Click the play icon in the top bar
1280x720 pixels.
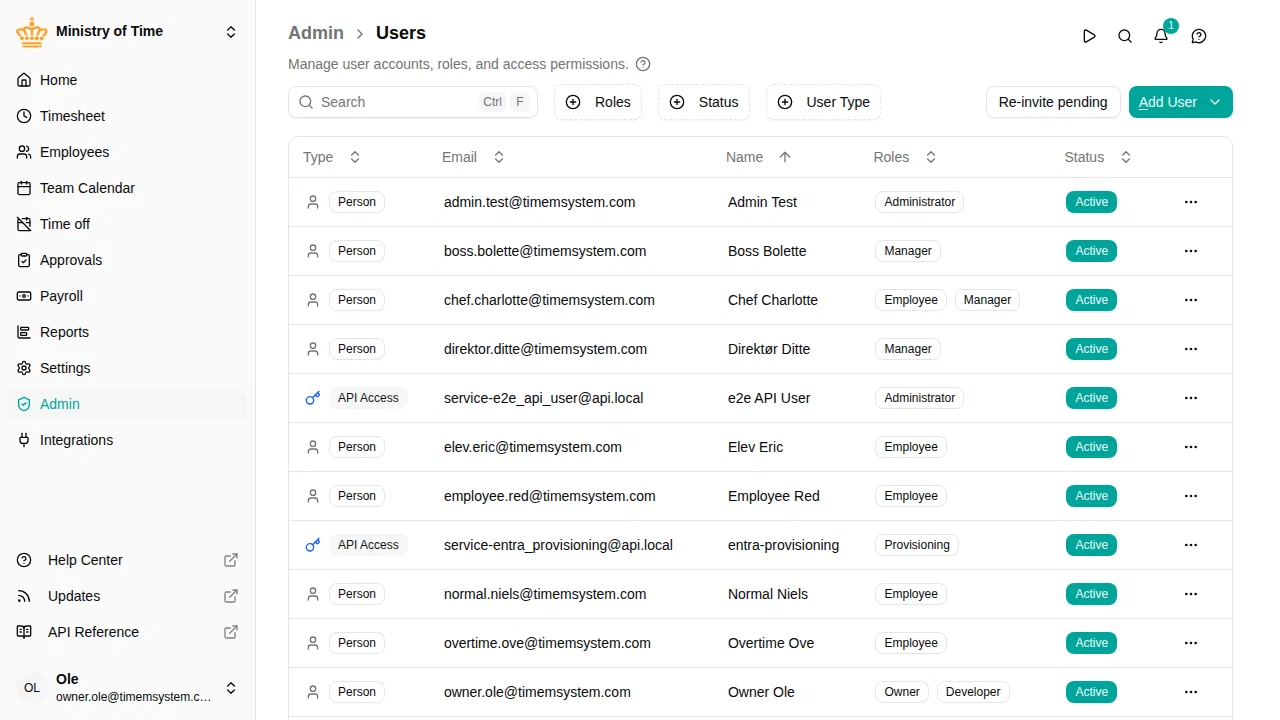(1089, 36)
